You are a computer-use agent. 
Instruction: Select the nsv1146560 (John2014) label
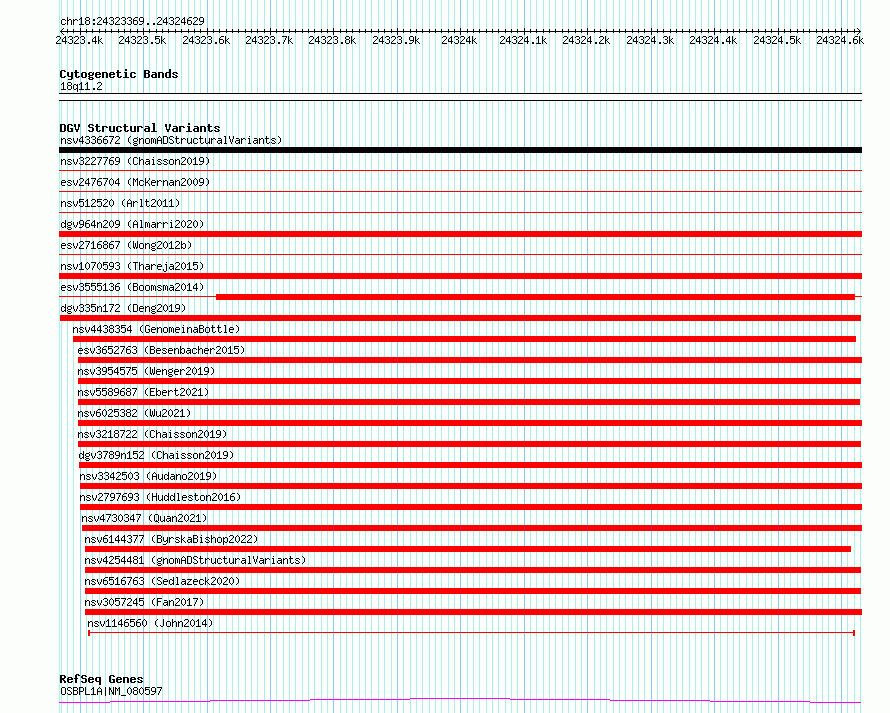(150, 623)
